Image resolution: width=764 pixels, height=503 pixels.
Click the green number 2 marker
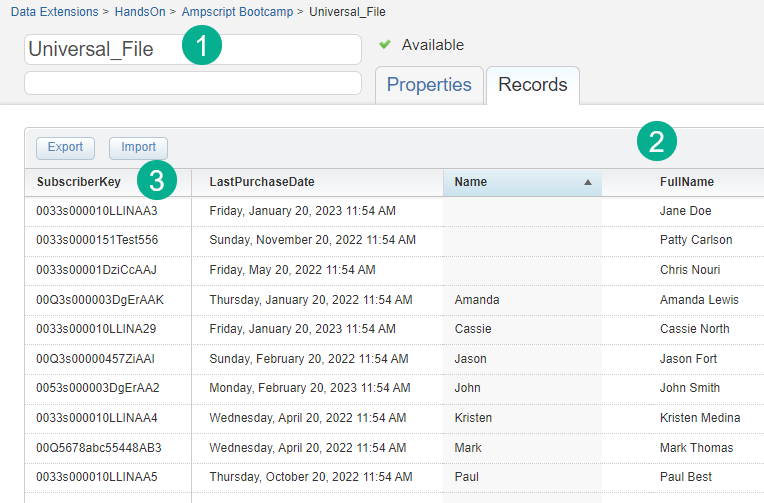pos(657,141)
